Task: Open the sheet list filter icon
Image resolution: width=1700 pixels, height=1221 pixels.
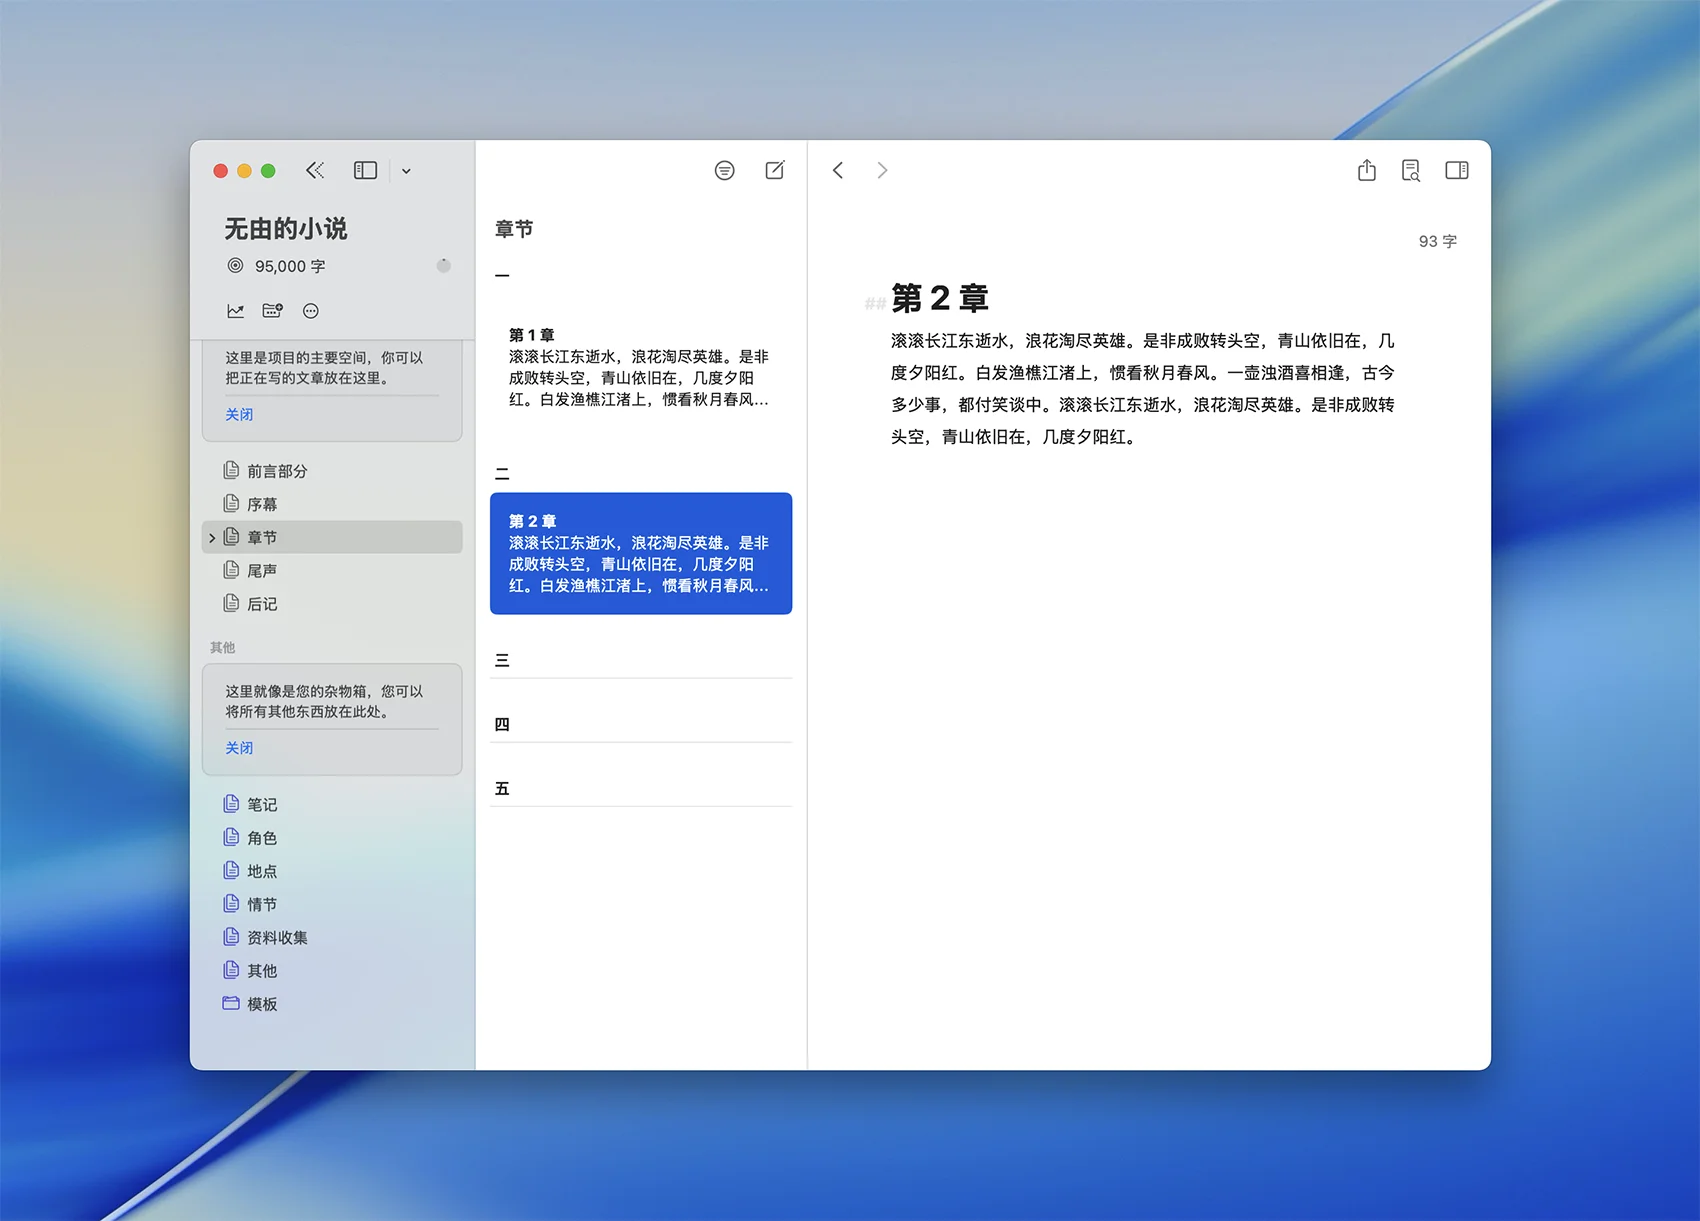Action: pyautogui.click(x=724, y=171)
